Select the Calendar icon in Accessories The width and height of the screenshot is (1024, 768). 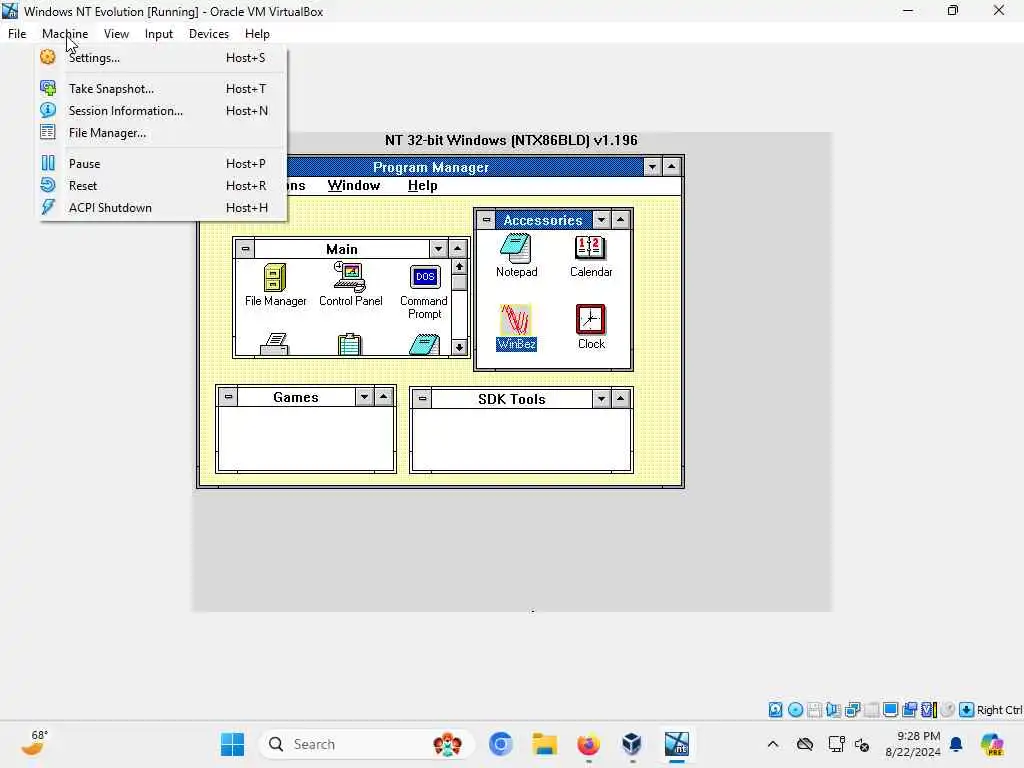590,248
